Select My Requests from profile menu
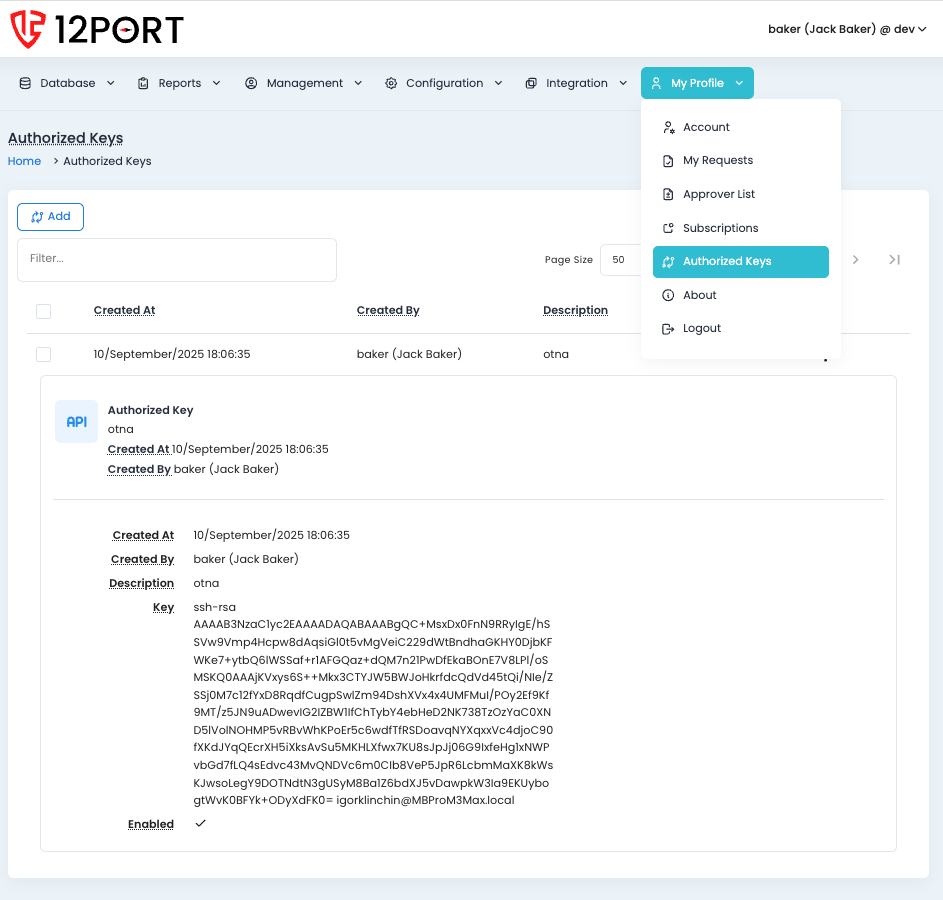 click(x=717, y=160)
